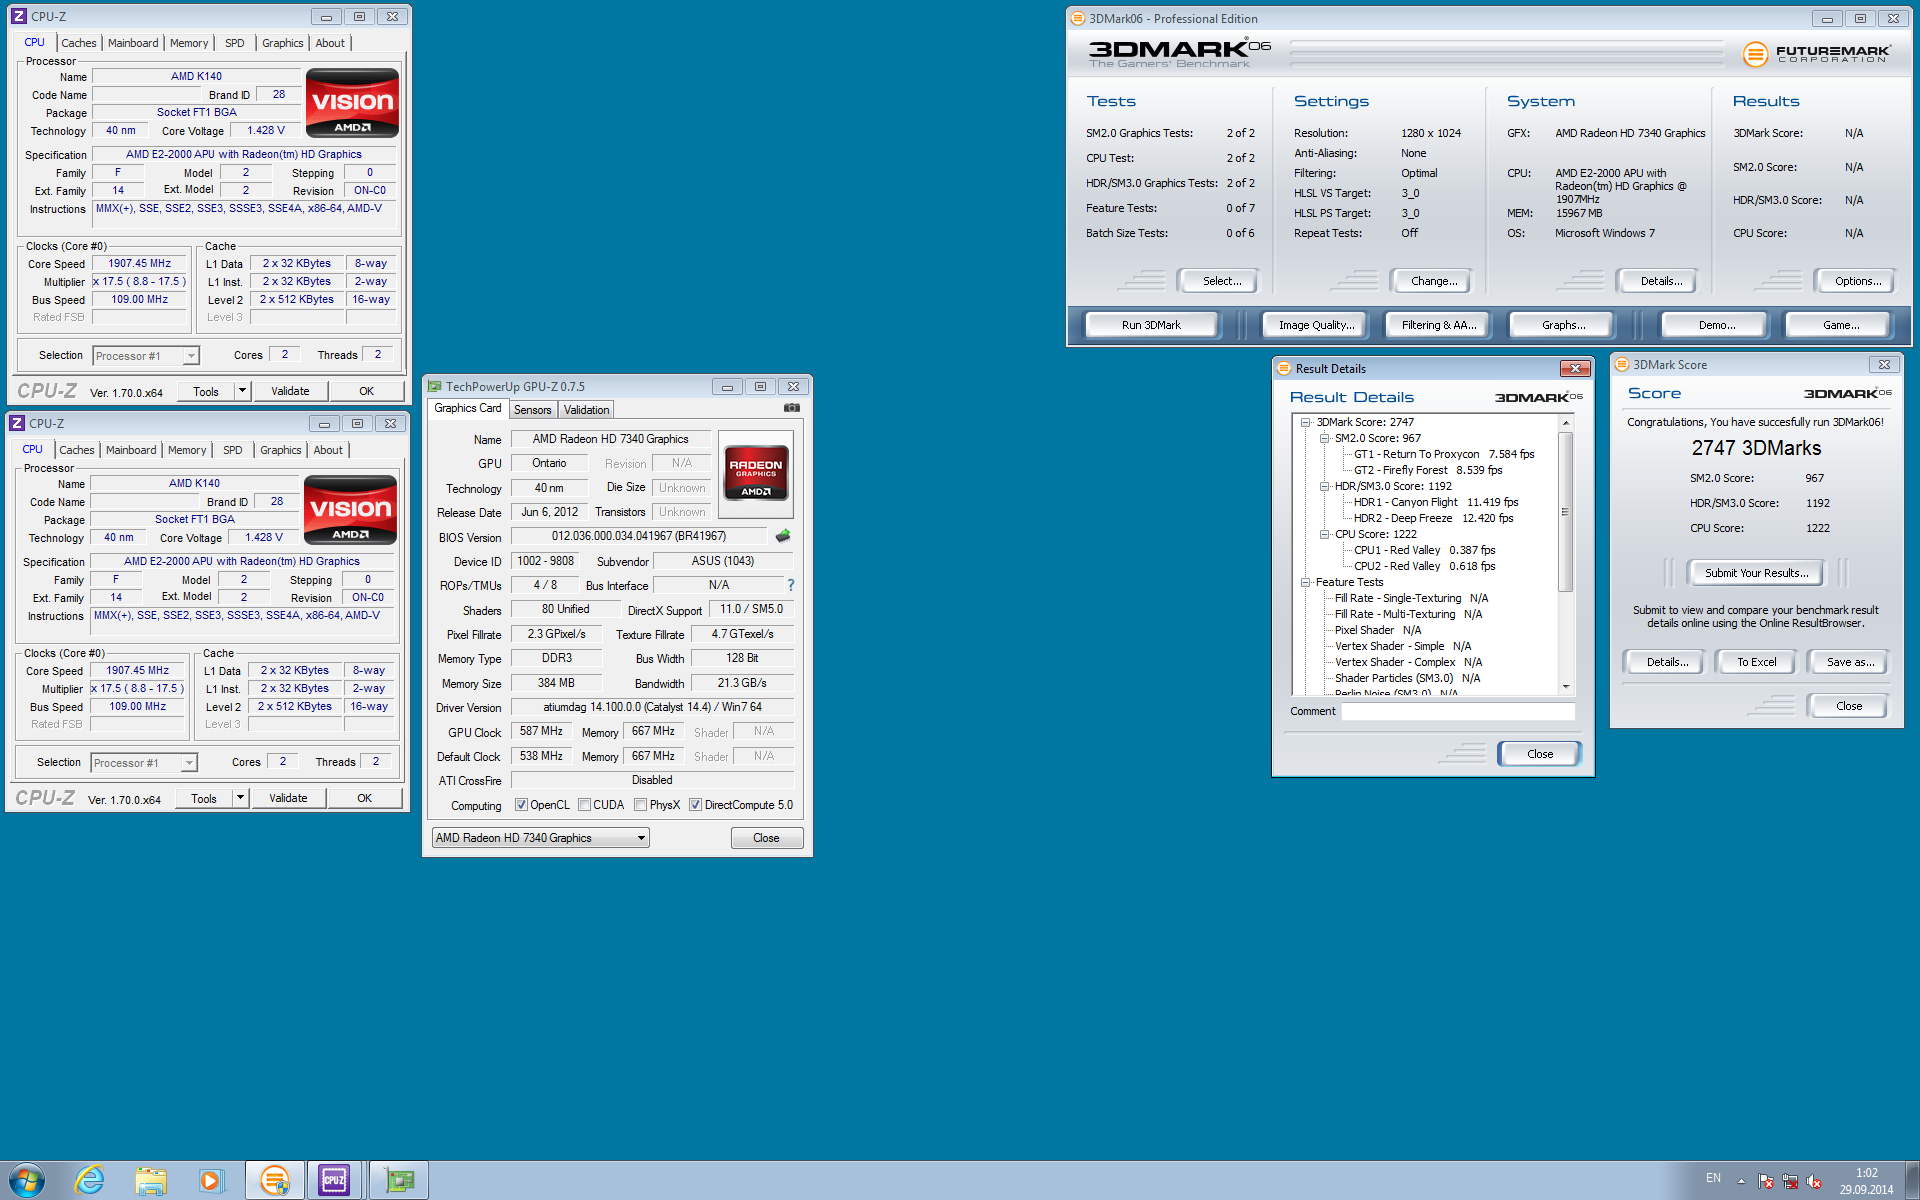Click the muted volume tray icon
The height and width of the screenshot is (1200, 1920).
click(x=1814, y=1181)
